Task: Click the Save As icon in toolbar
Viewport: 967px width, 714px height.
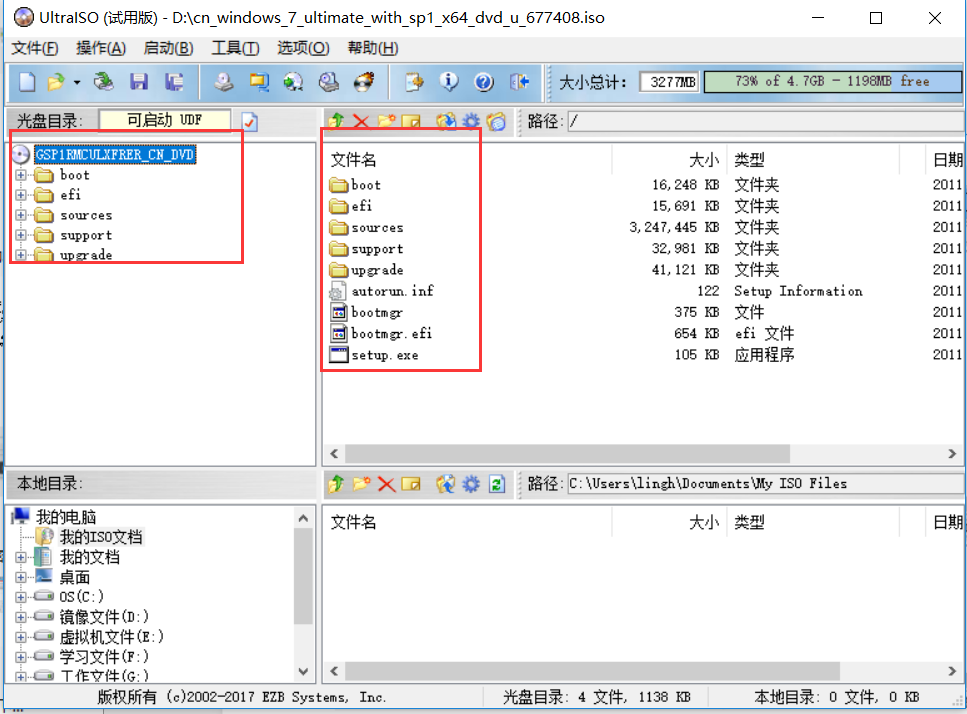Action: point(174,82)
